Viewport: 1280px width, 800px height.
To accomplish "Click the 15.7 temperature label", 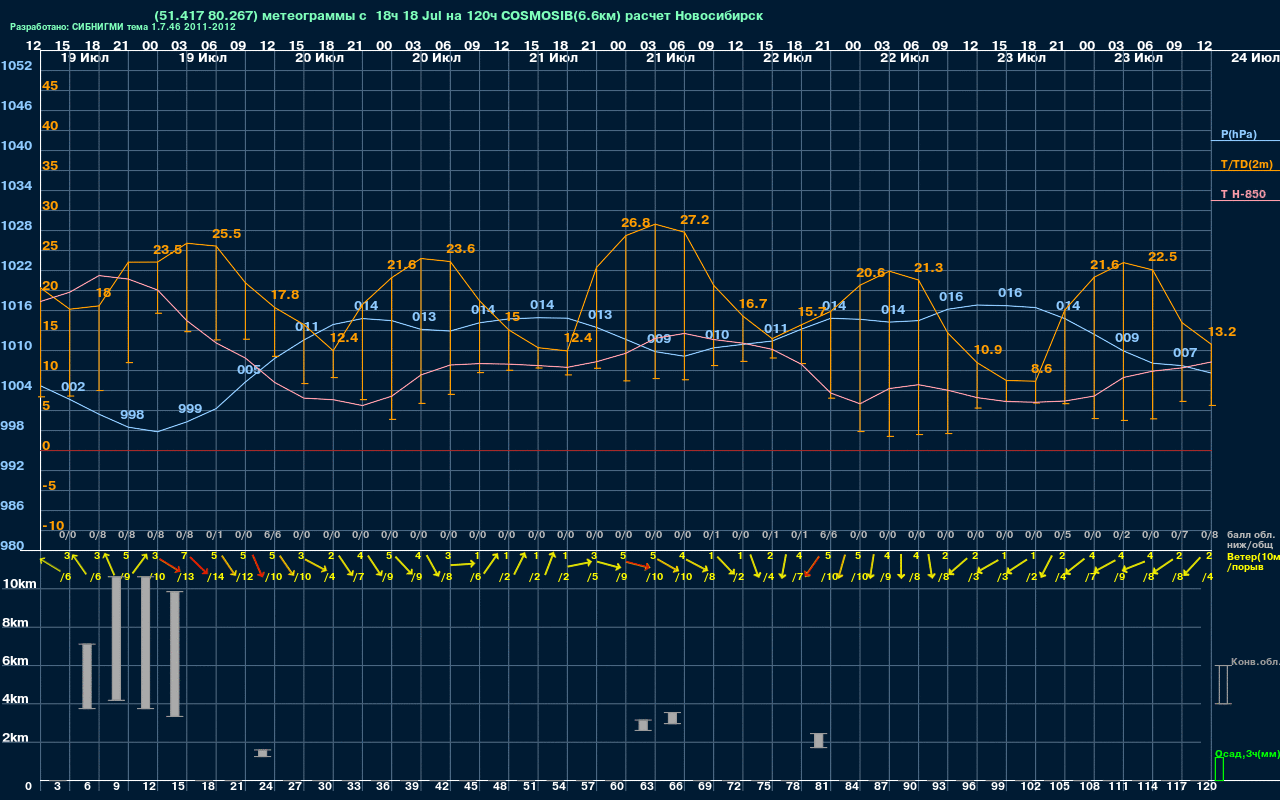I will tap(813, 311).
